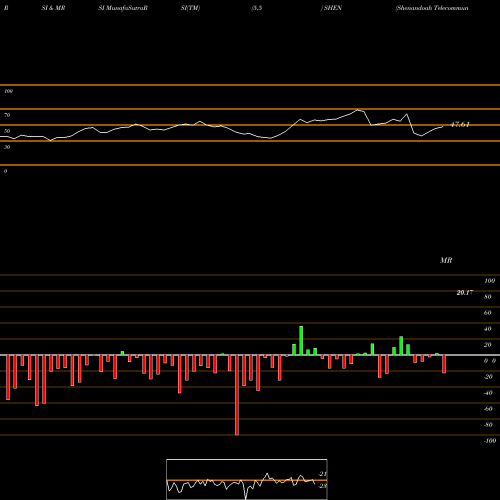Click the -100 axis label on the MR chart

(490, 441)
